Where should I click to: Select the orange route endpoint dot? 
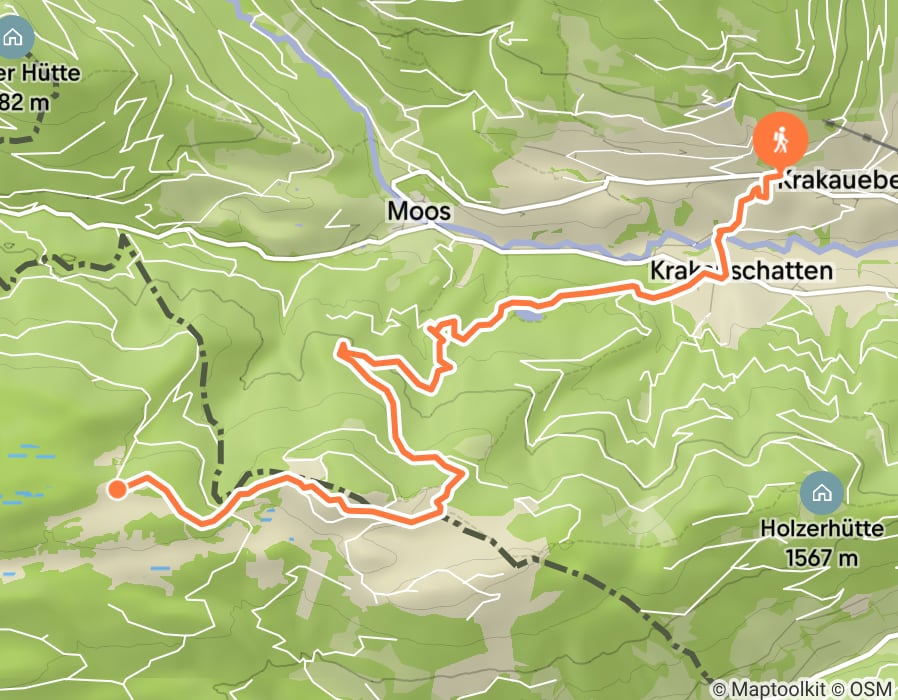click(x=117, y=490)
